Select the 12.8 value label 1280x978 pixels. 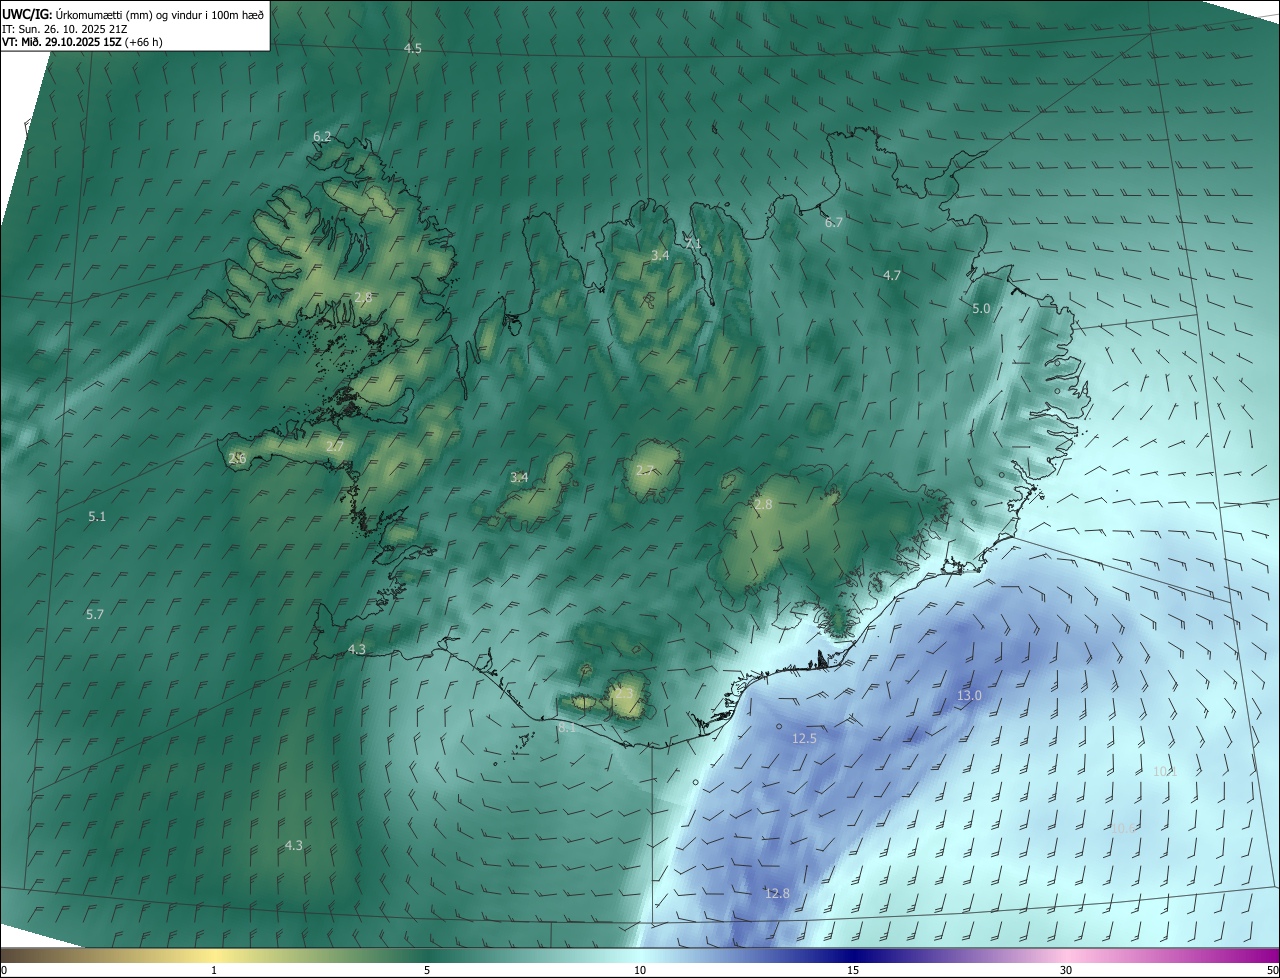(777, 893)
